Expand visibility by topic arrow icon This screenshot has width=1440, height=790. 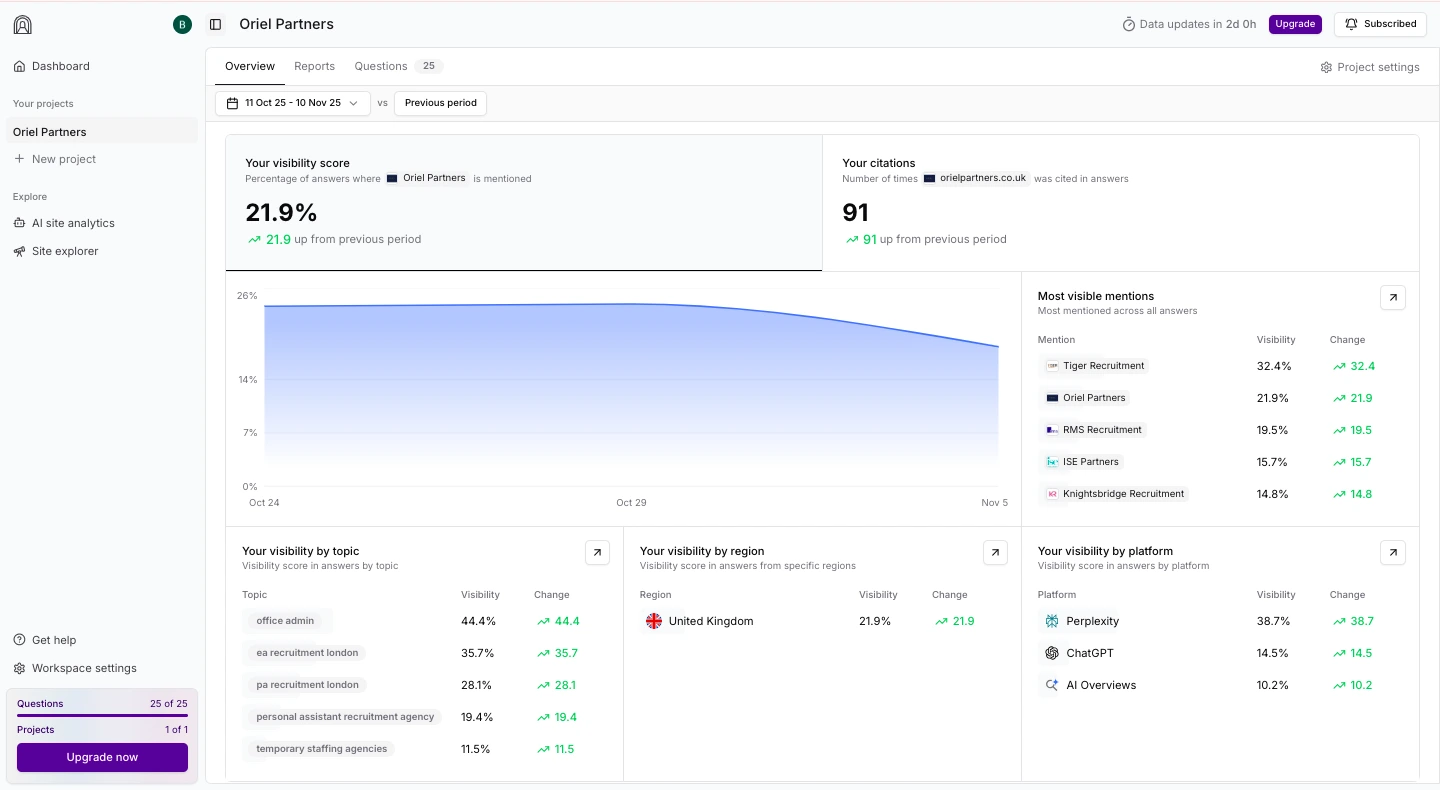tap(597, 552)
